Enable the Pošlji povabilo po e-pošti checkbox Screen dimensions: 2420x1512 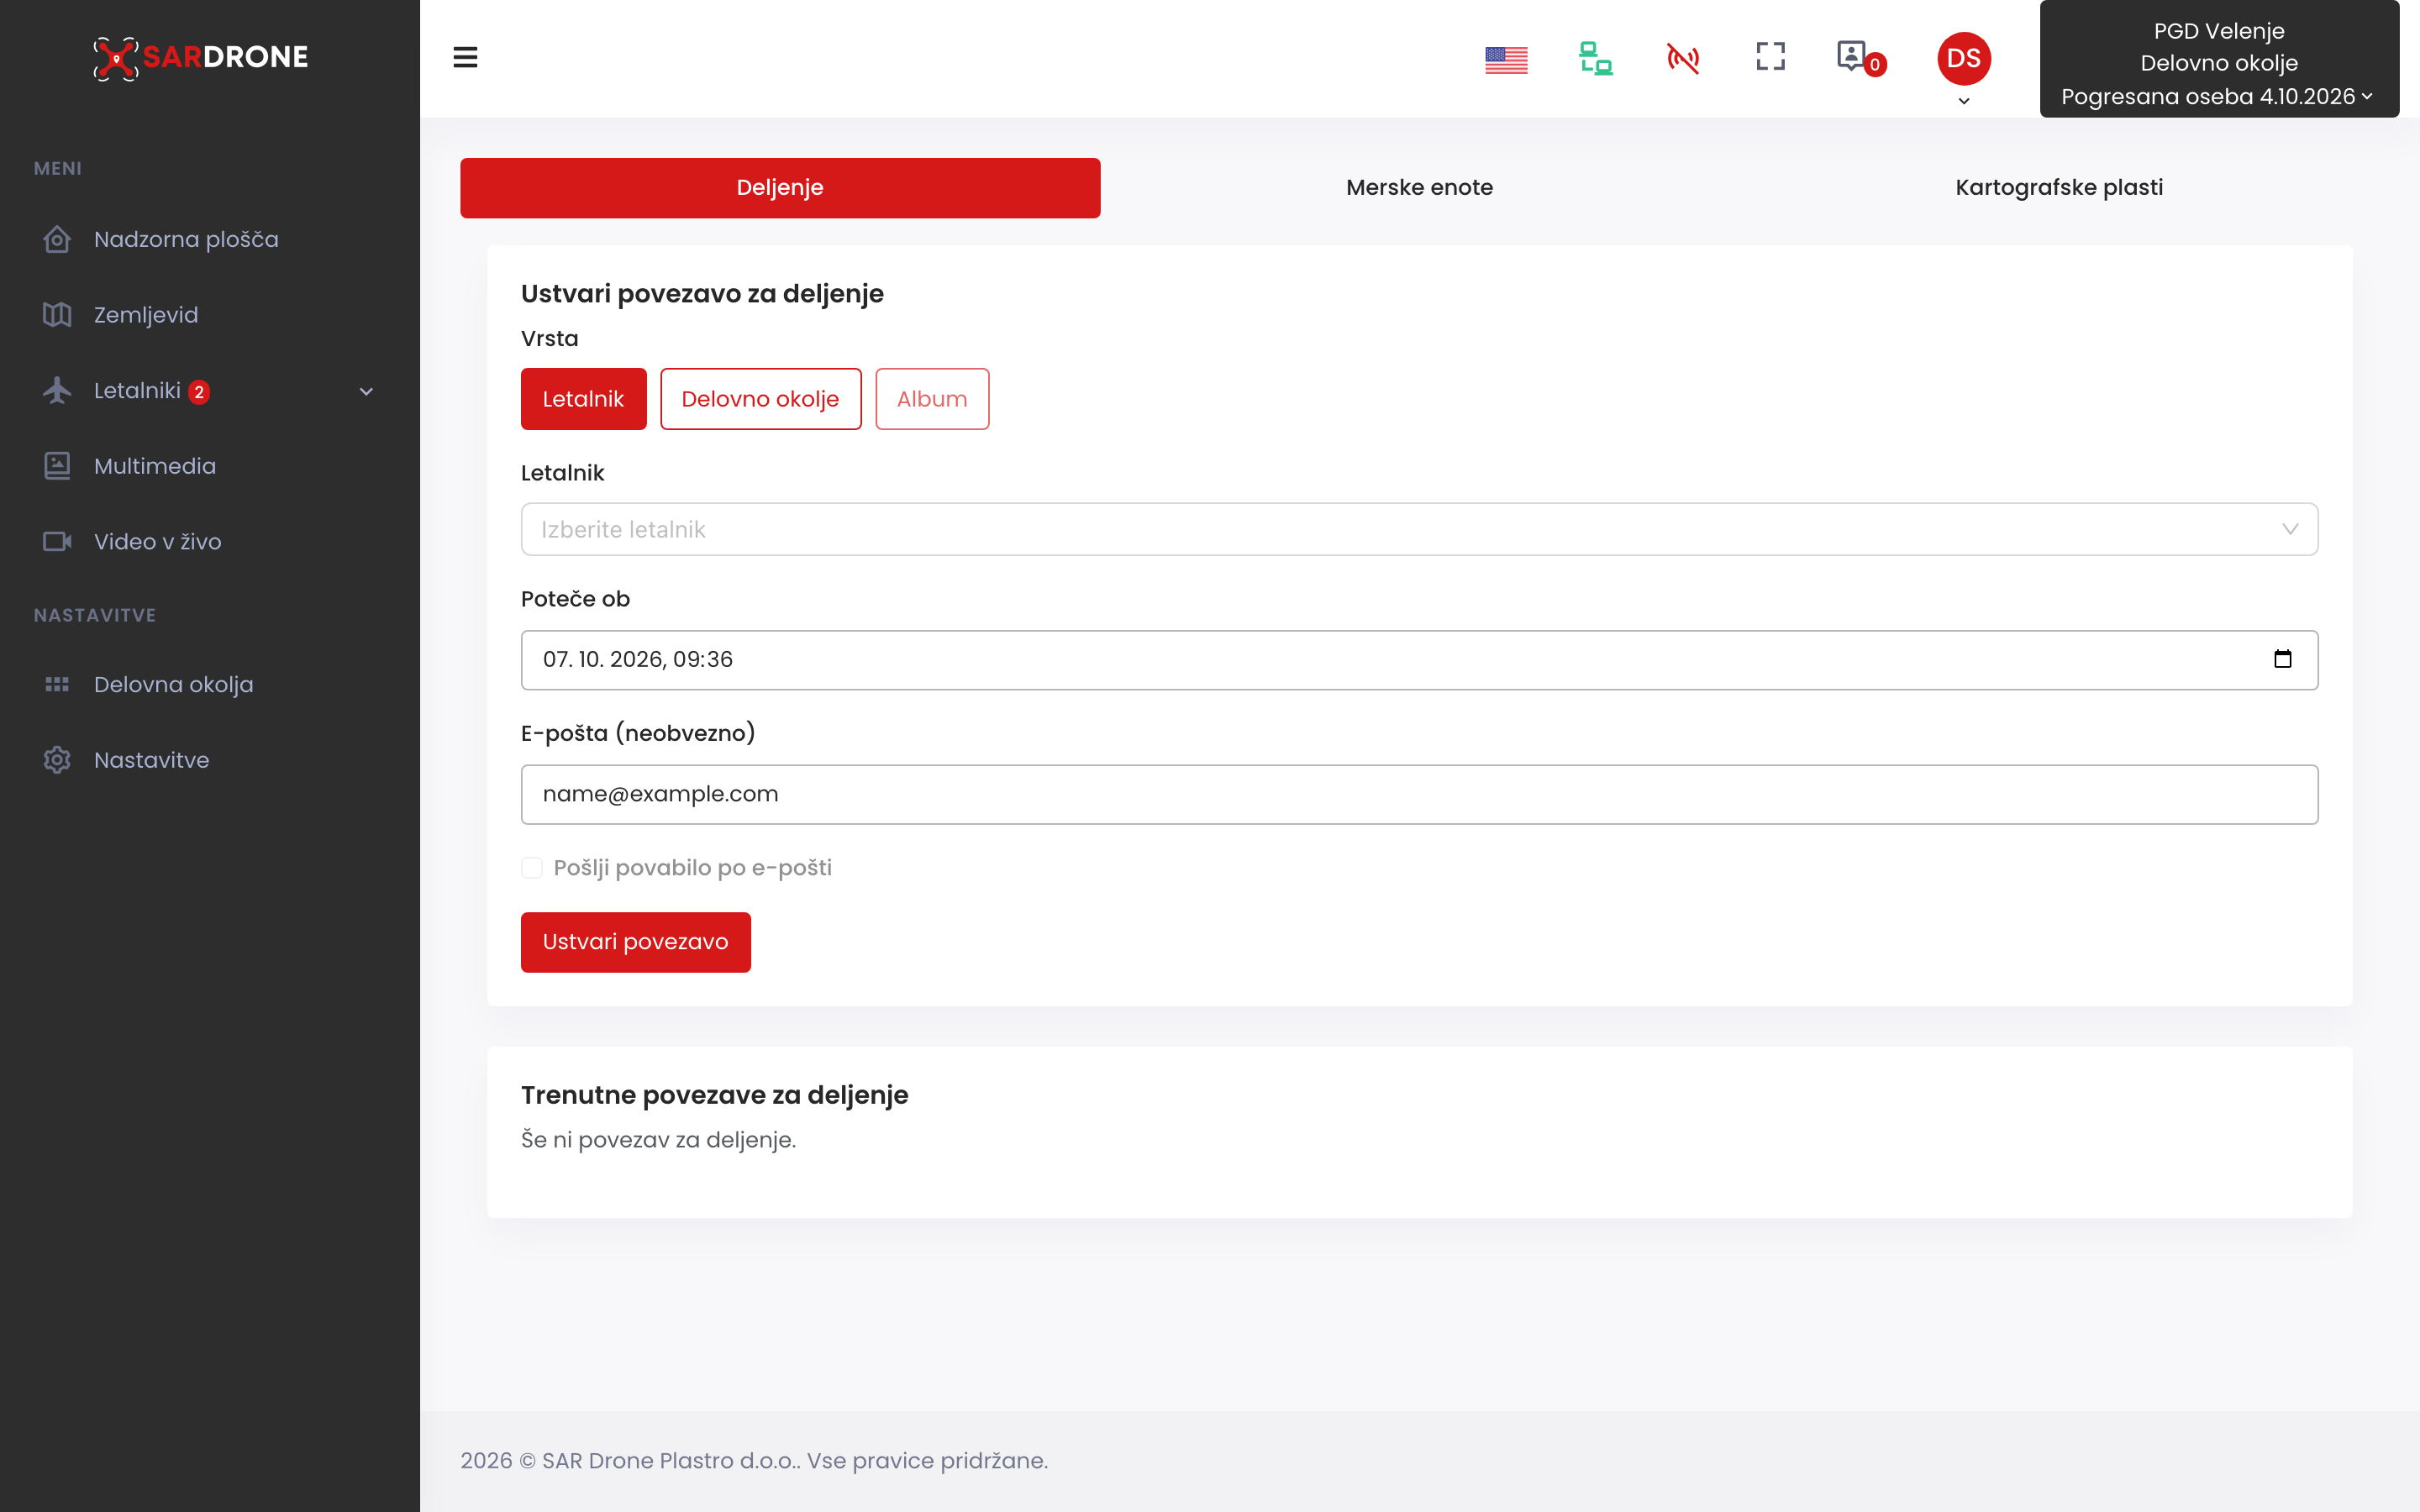coord(532,868)
